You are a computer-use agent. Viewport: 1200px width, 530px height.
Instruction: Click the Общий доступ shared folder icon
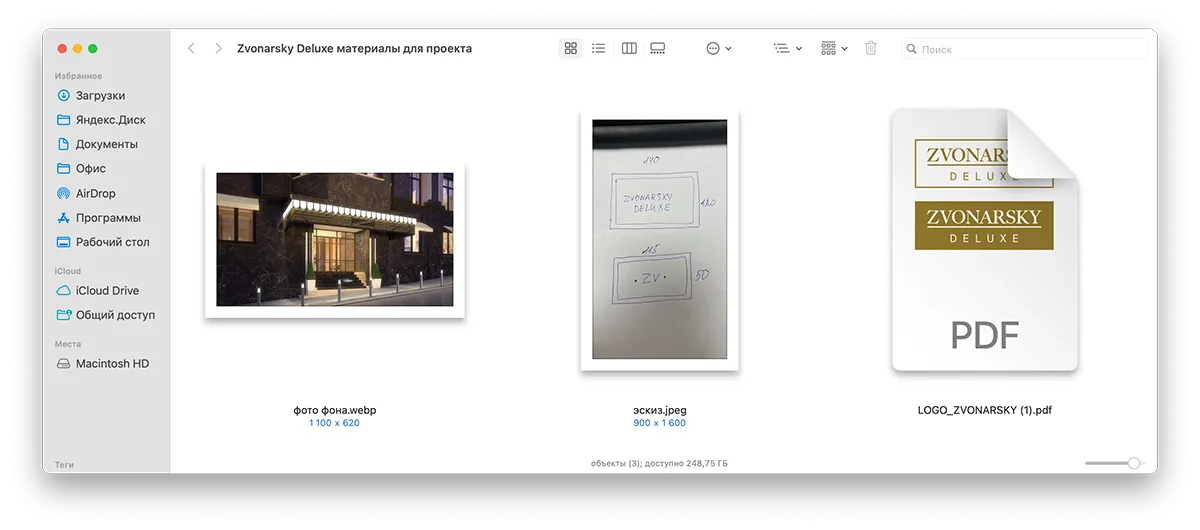click(64, 315)
